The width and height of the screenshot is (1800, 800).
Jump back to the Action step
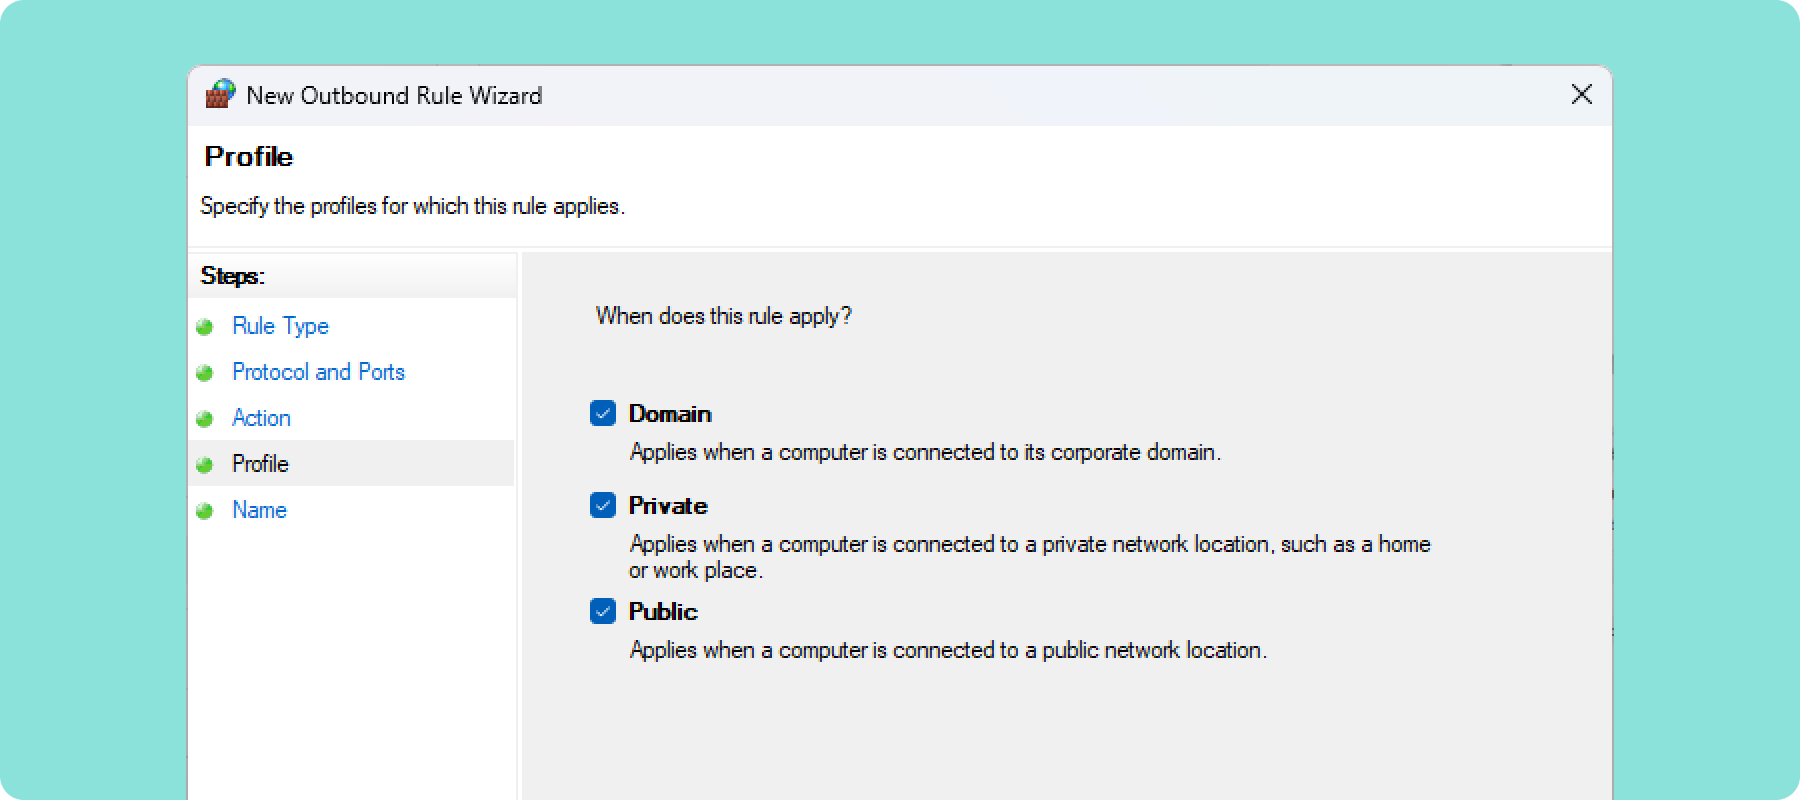pos(261,418)
